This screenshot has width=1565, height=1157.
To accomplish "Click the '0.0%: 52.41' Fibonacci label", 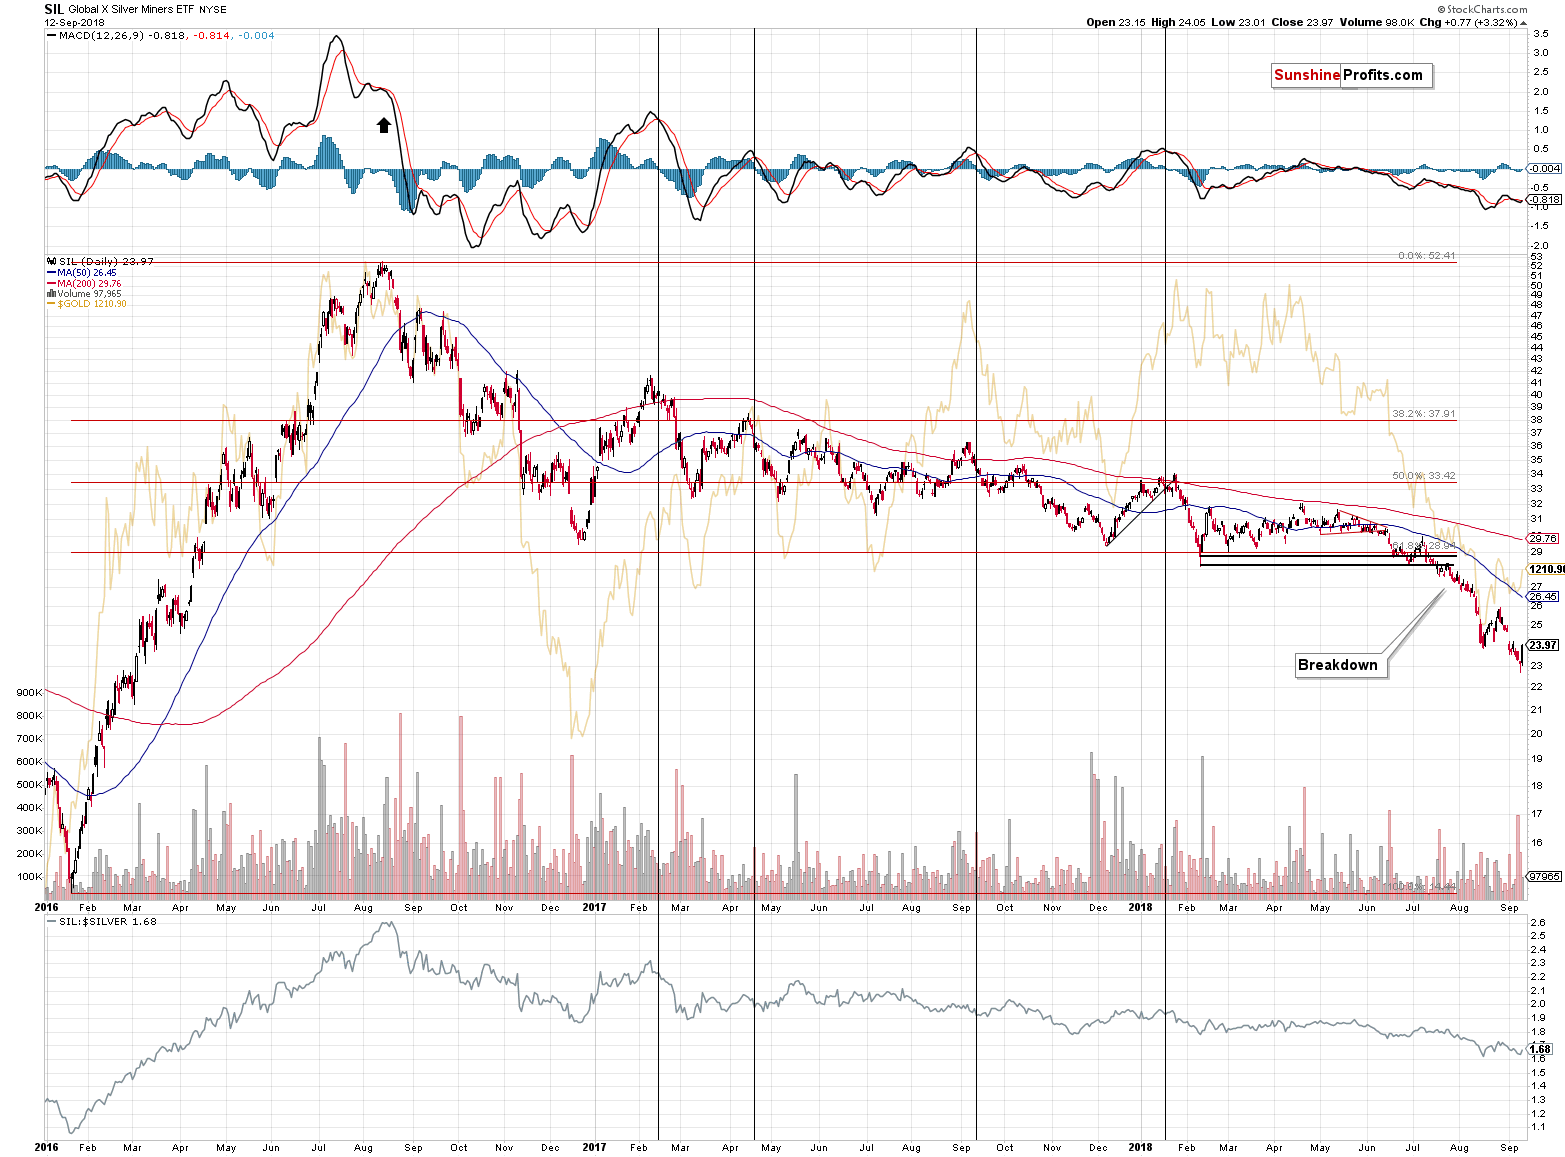I will (1427, 256).
